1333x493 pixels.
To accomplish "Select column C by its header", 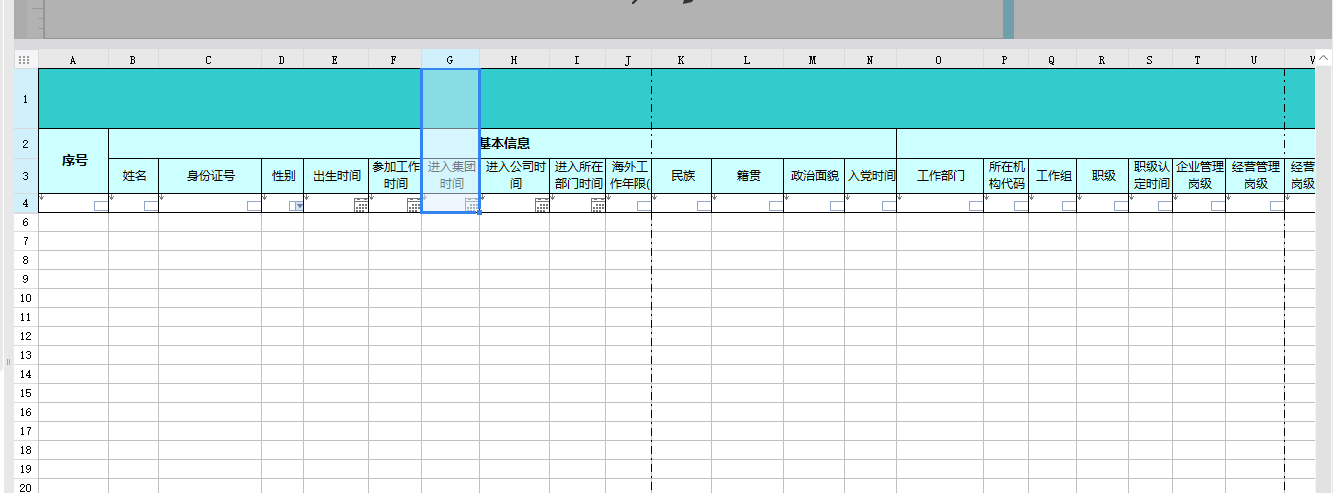I will [x=210, y=60].
